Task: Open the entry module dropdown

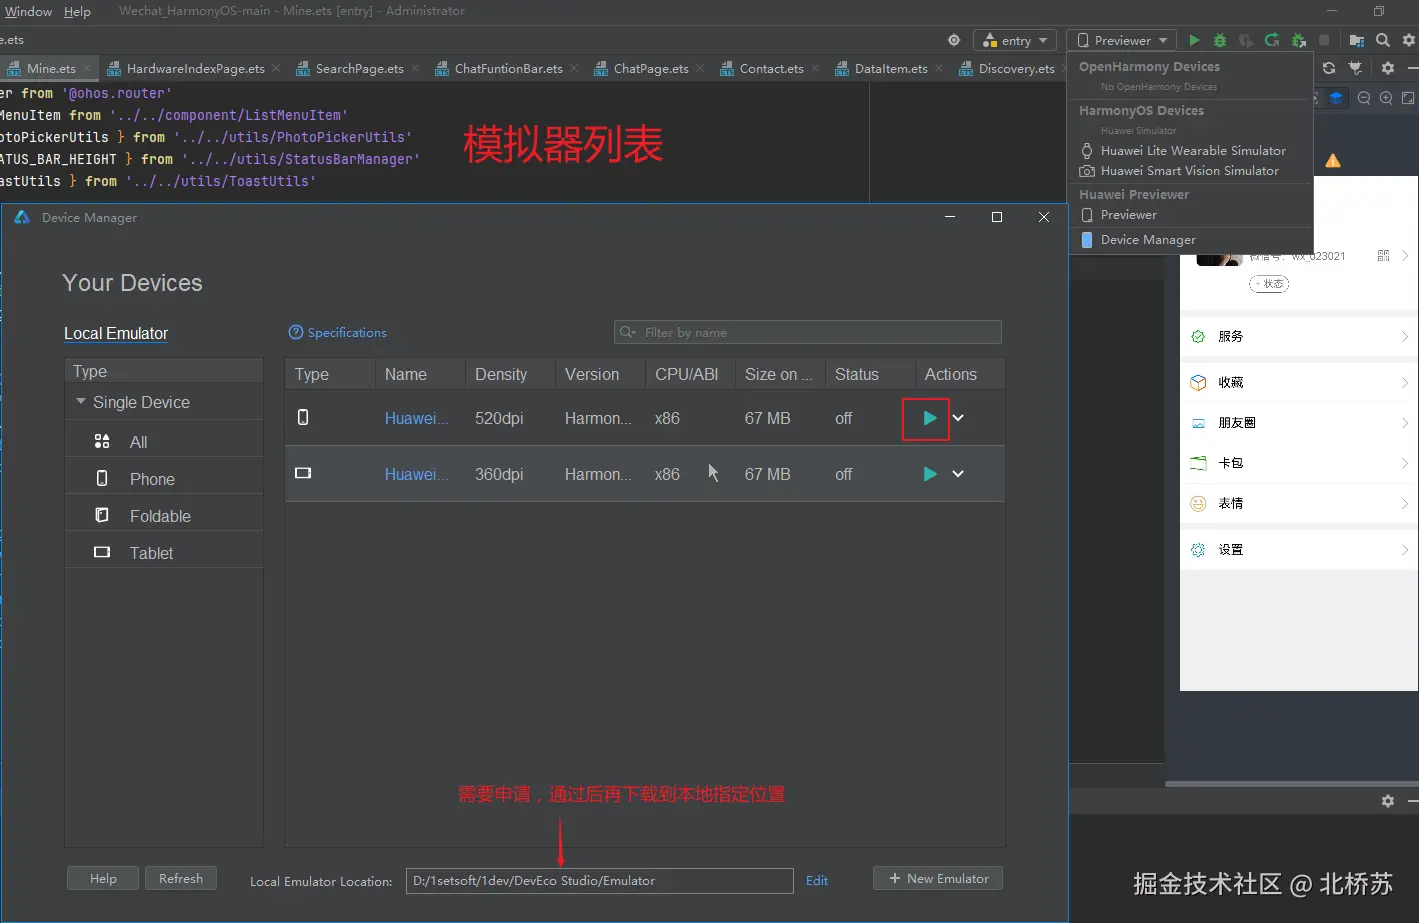Action: click(1015, 40)
